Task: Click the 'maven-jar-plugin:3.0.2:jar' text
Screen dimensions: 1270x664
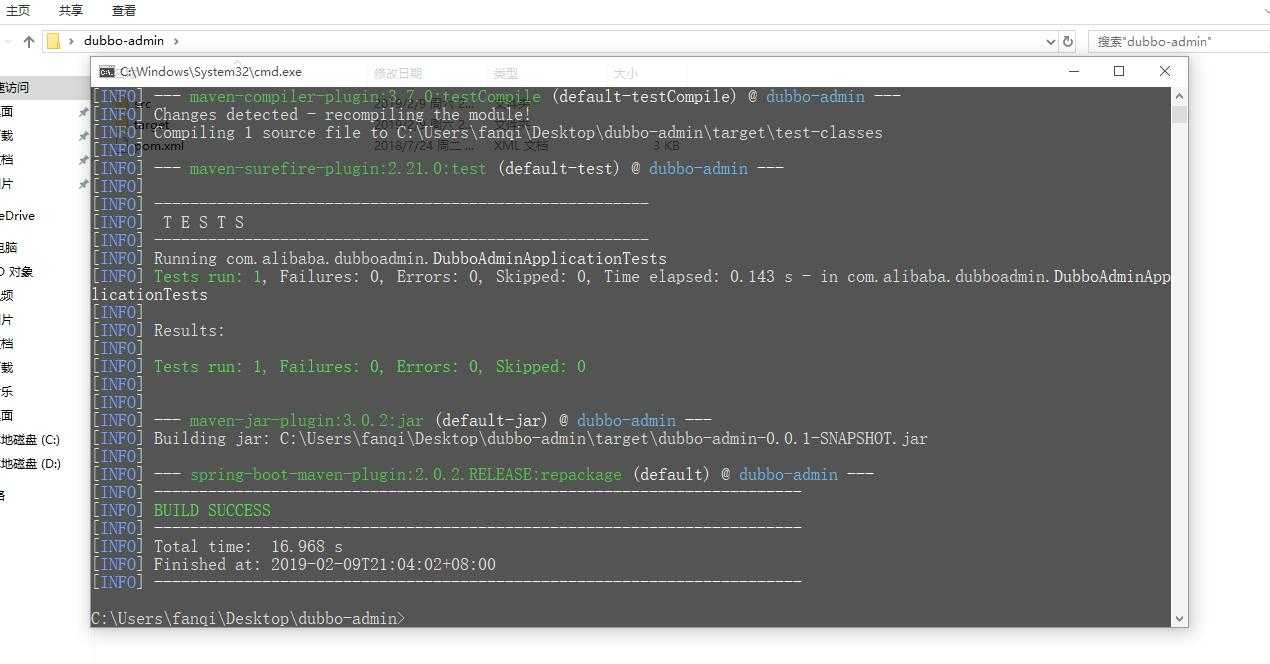Action: [x=307, y=421]
